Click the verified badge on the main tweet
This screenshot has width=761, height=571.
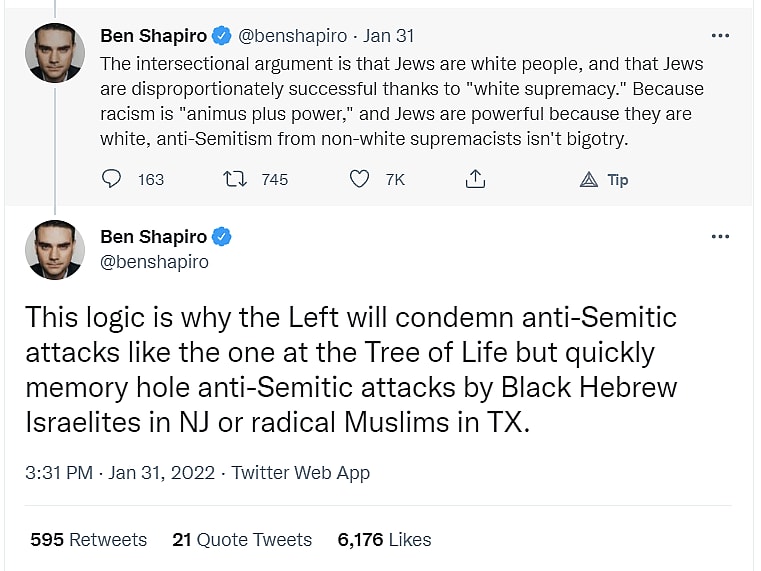click(222, 237)
